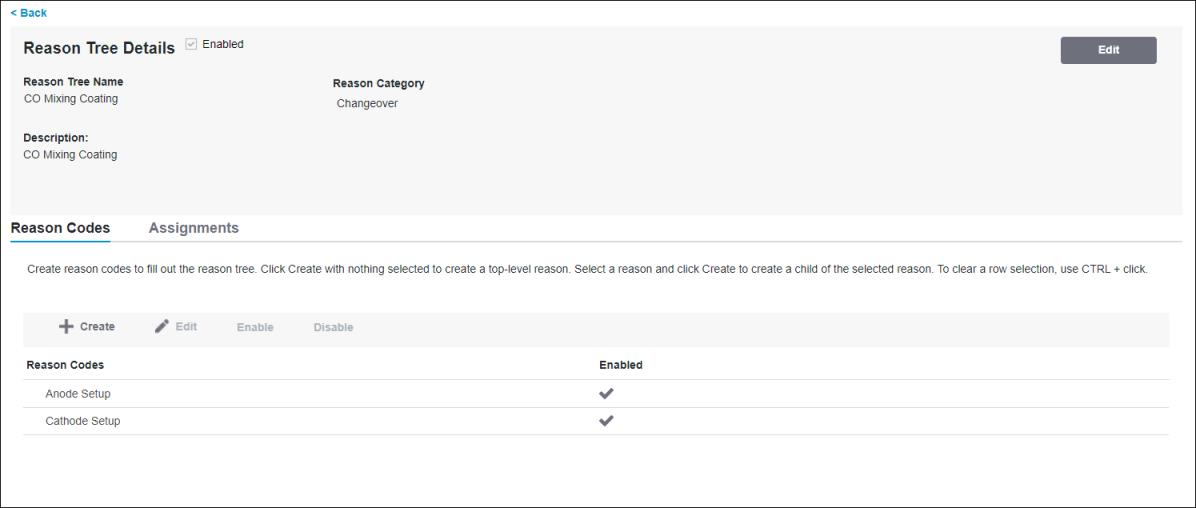This screenshot has width=1196, height=508.
Task: Click the Reason Tree Name label
Action: coord(73,82)
